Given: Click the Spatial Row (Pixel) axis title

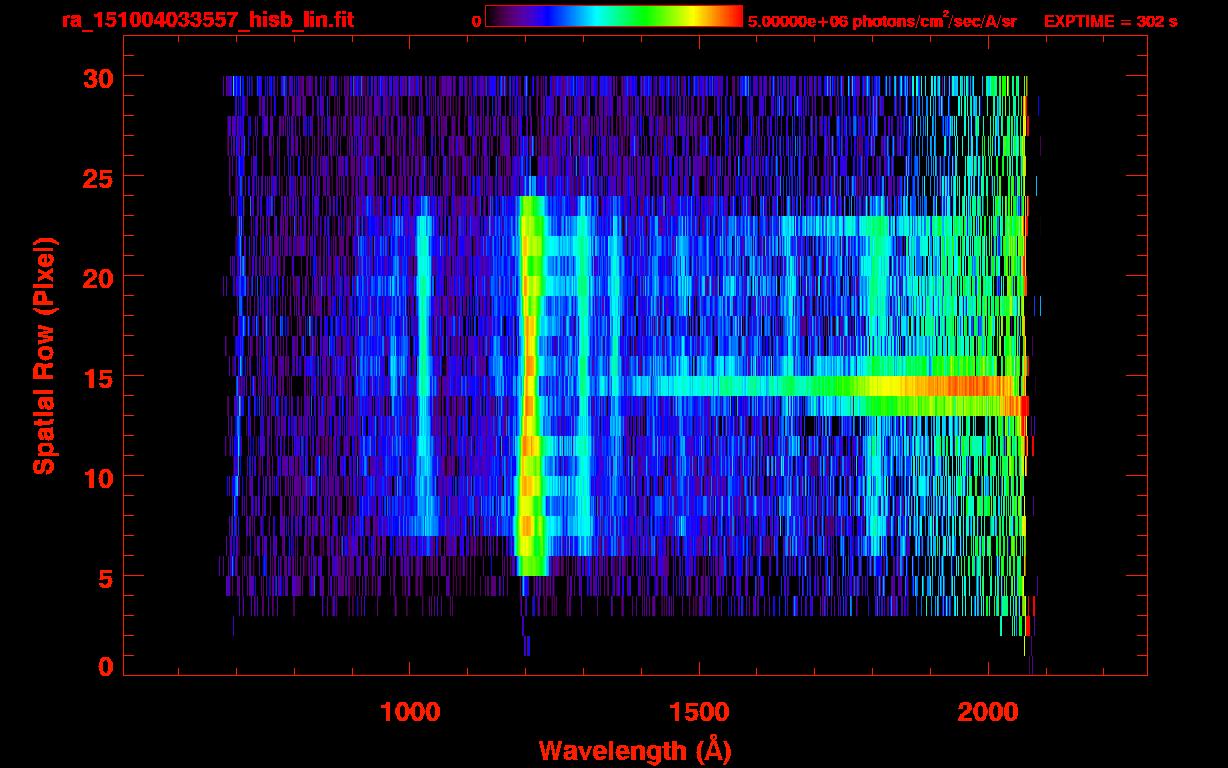Looking at the screenshot, I should point(43,356).
